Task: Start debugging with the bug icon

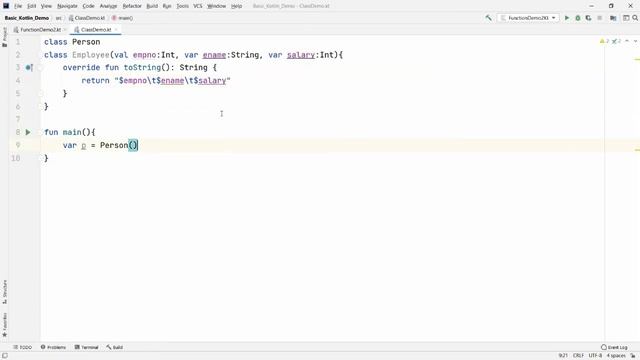Action: (578, 18)
